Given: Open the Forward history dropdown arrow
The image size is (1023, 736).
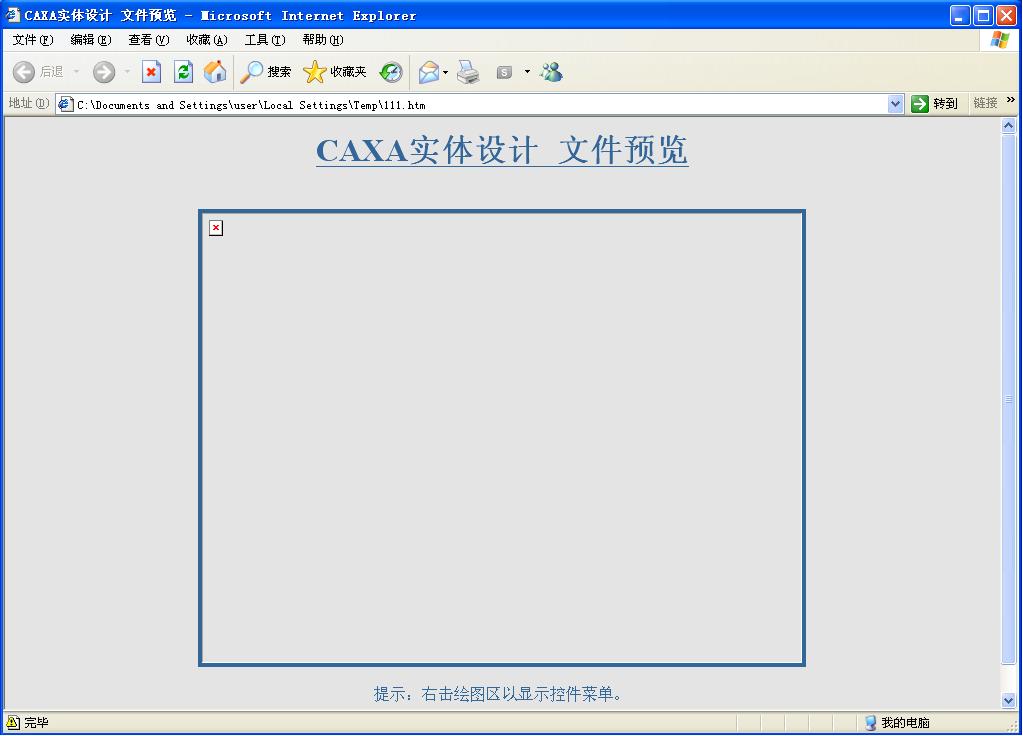Looking at the screenshot, I should pos(127,72).
